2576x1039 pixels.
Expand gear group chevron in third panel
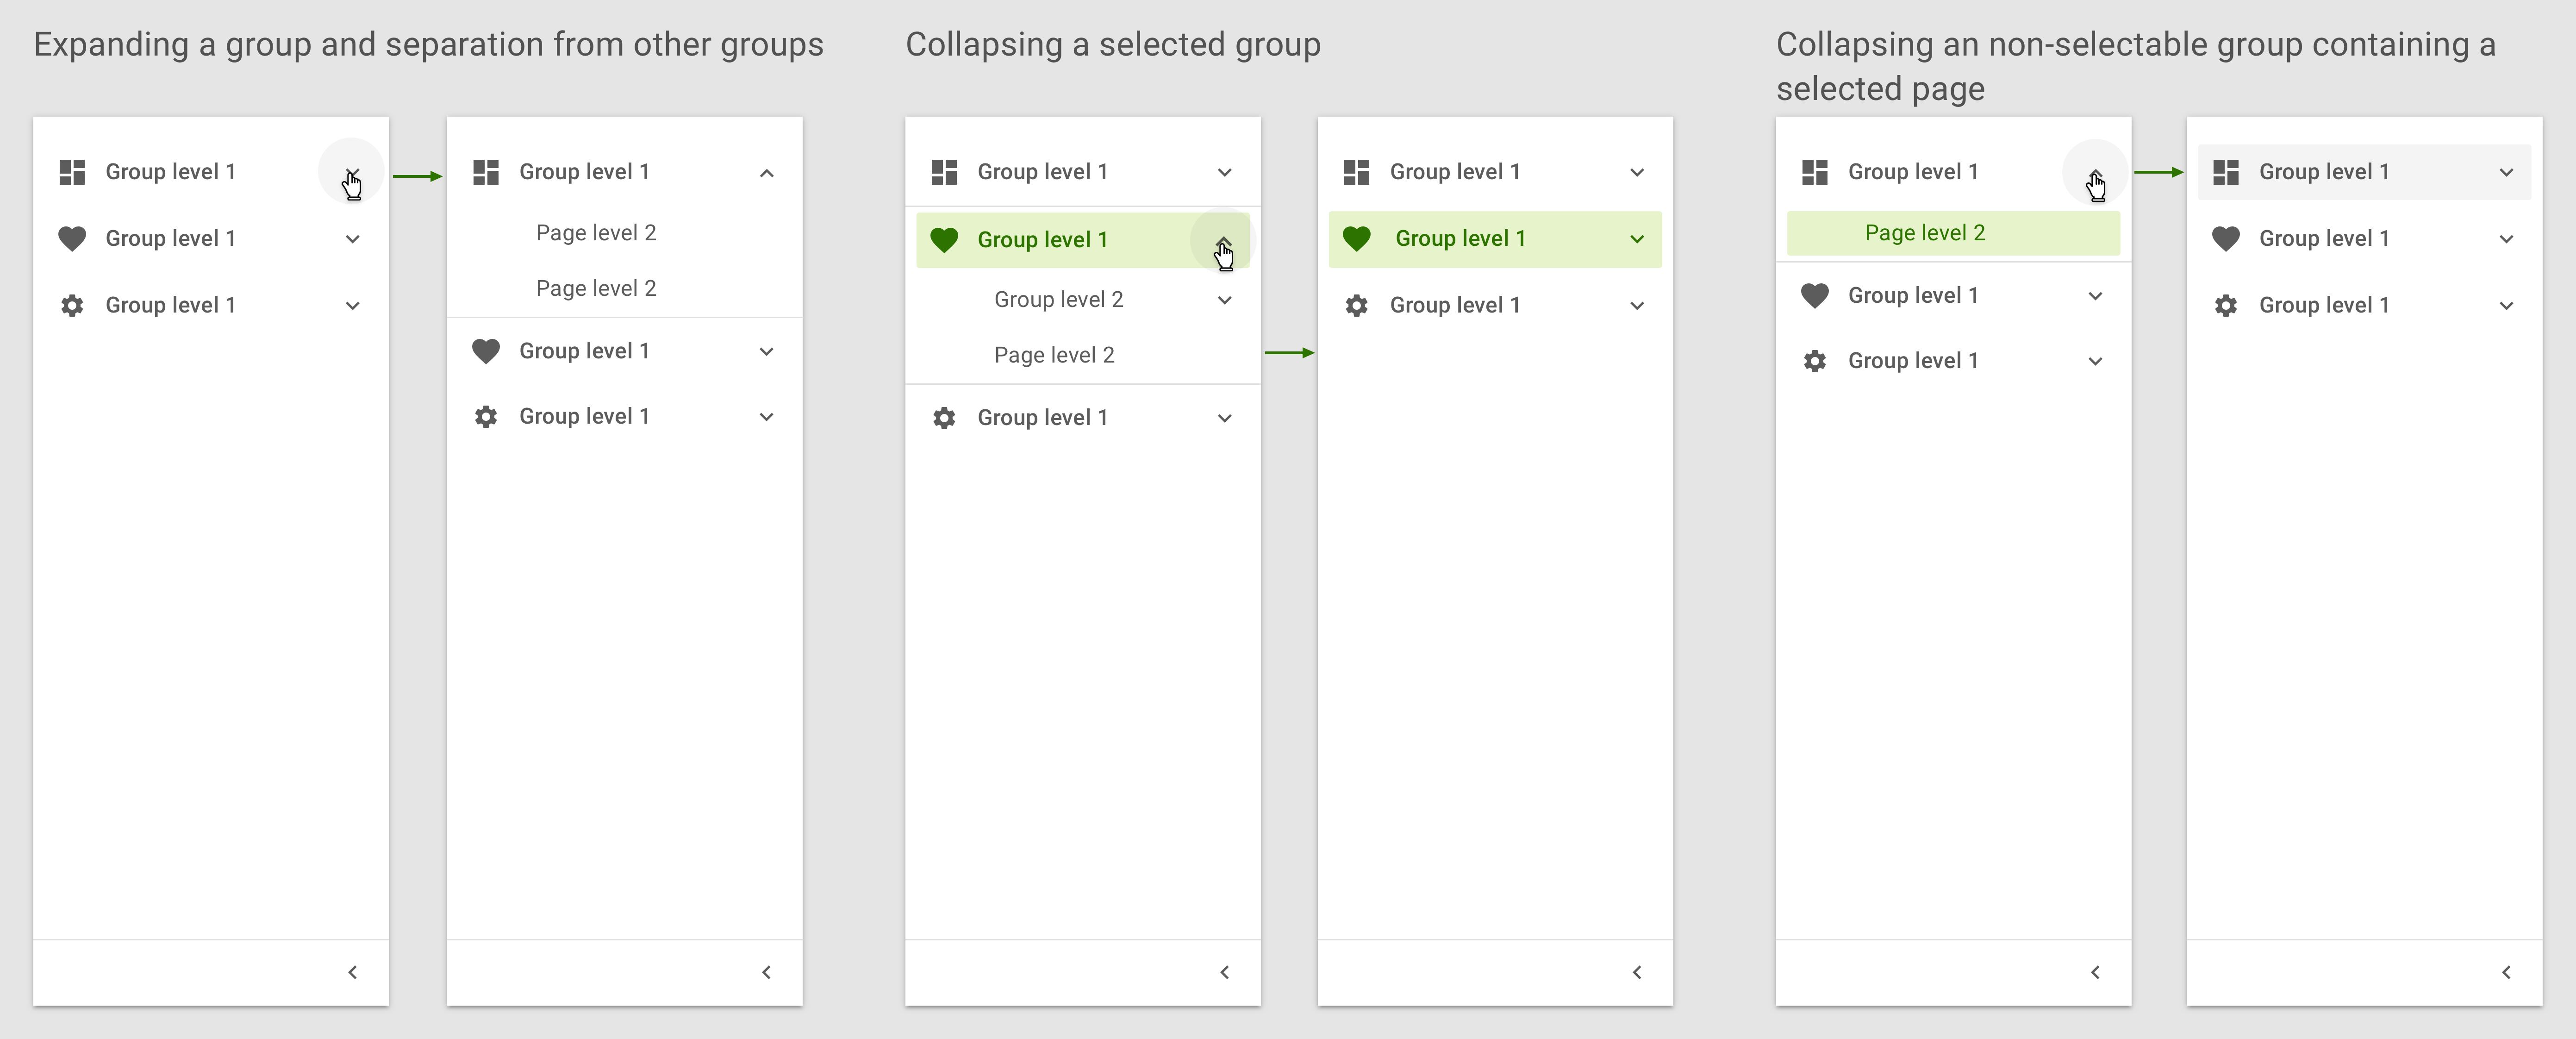coord(1224,418)
